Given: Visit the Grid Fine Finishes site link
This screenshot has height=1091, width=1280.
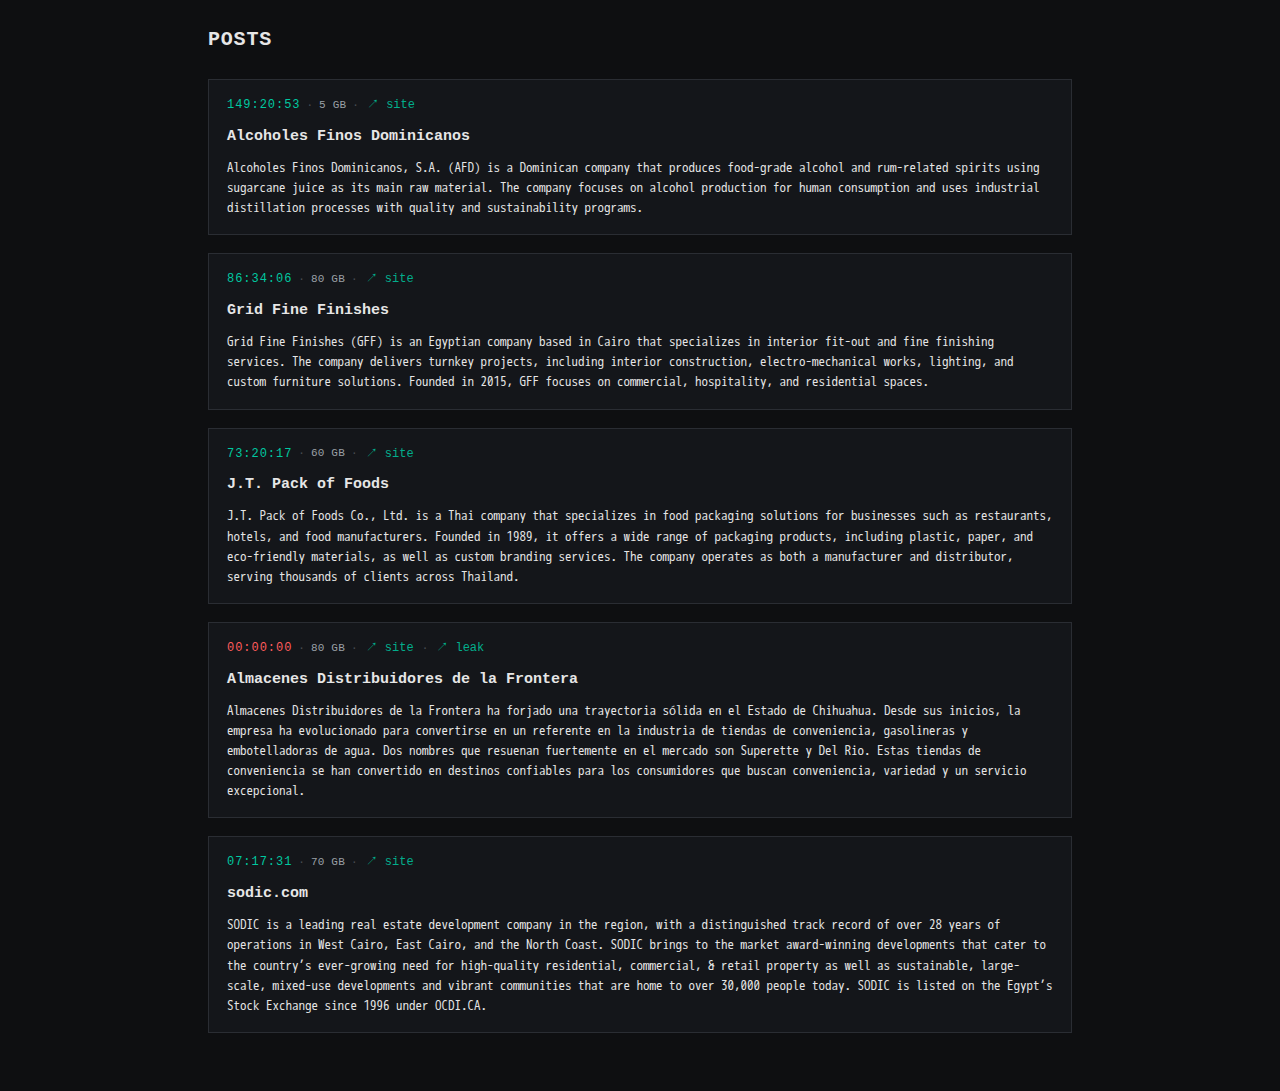Looking at the screenshot, I should click(399, 278).
